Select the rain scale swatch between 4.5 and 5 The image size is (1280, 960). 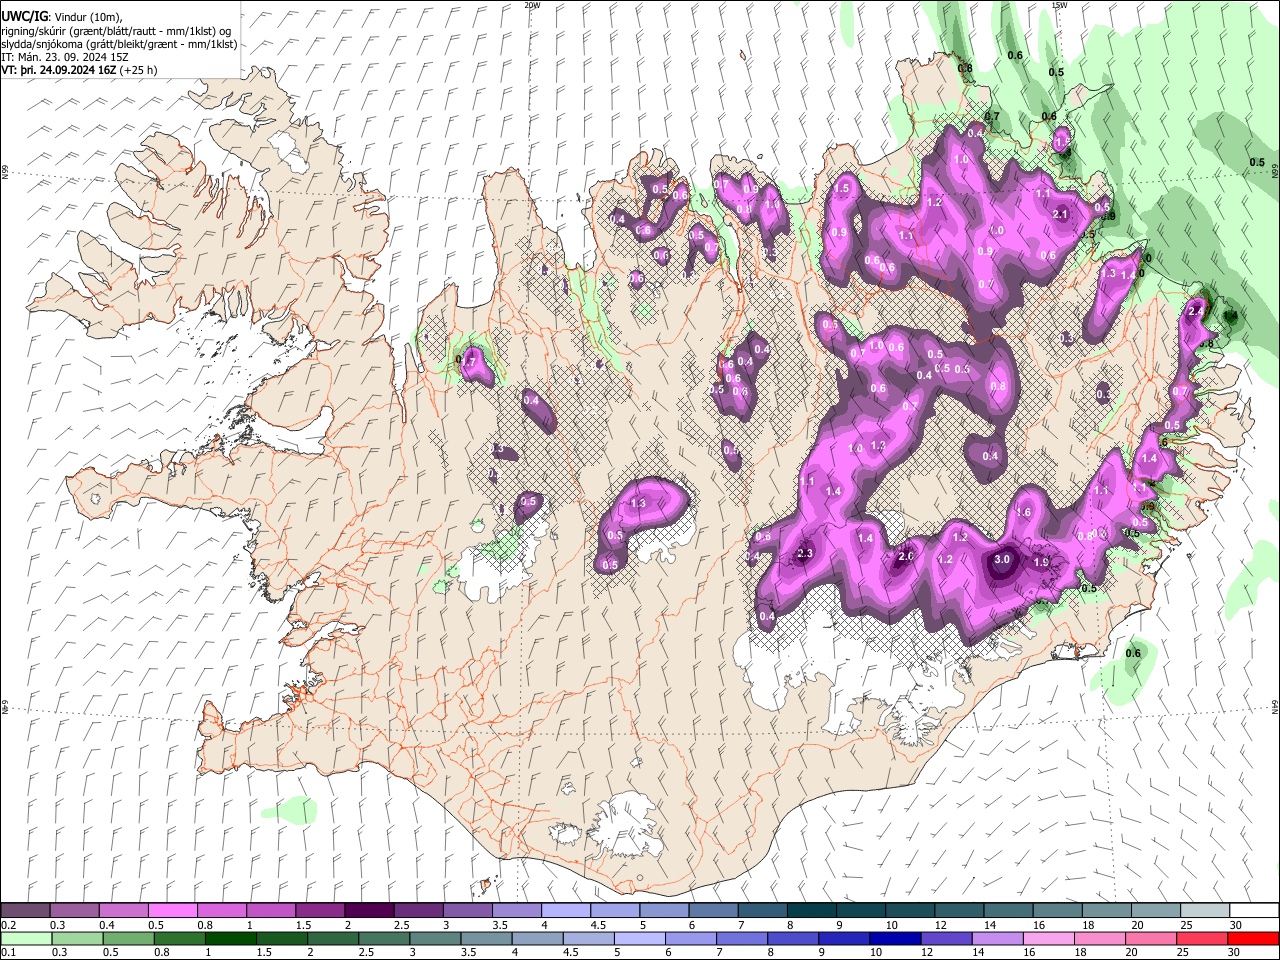(587, 938)
